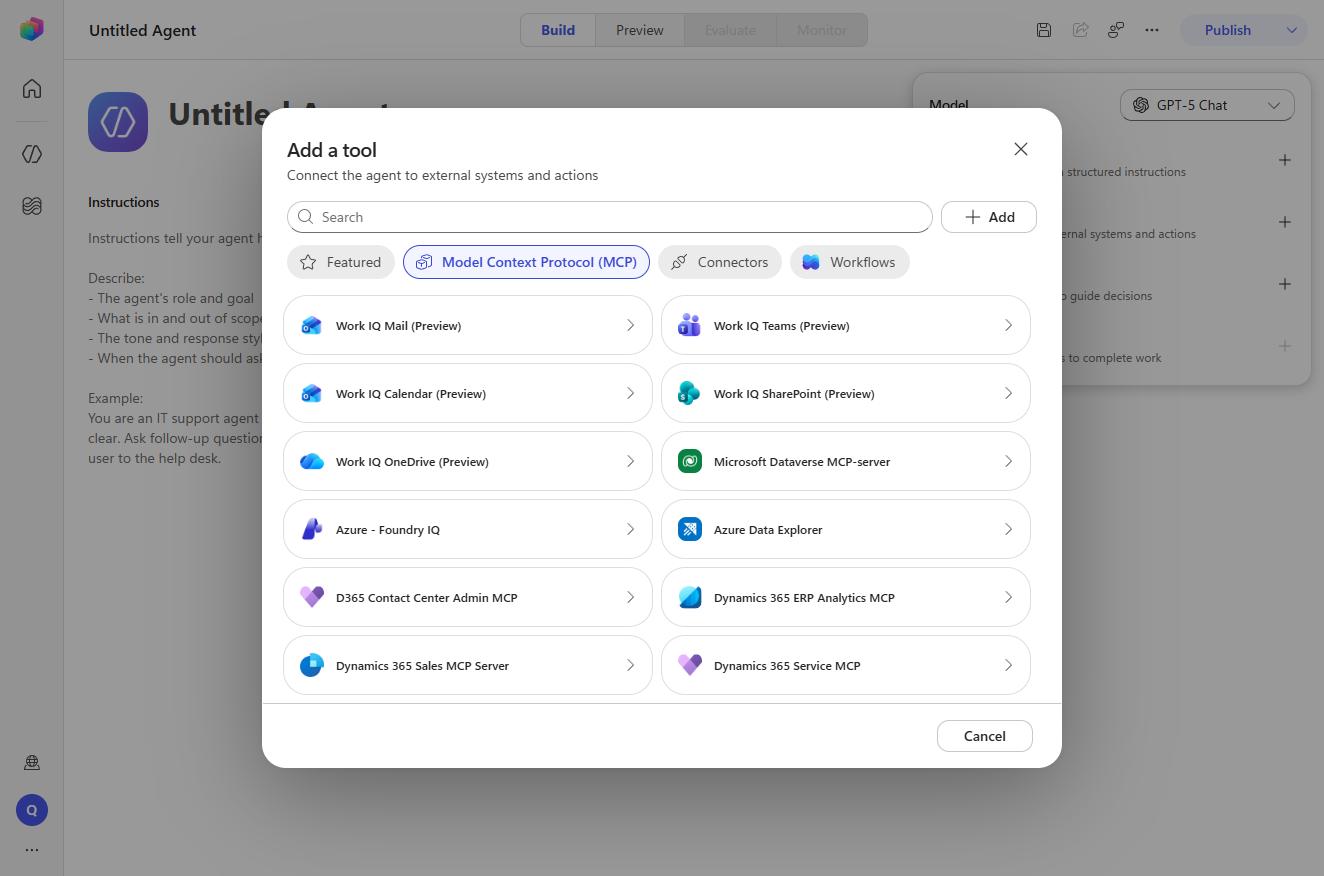Expand the Publish dropdown arrow
This screenshot has height=876, width=1324.
[x=1291, y=30]
